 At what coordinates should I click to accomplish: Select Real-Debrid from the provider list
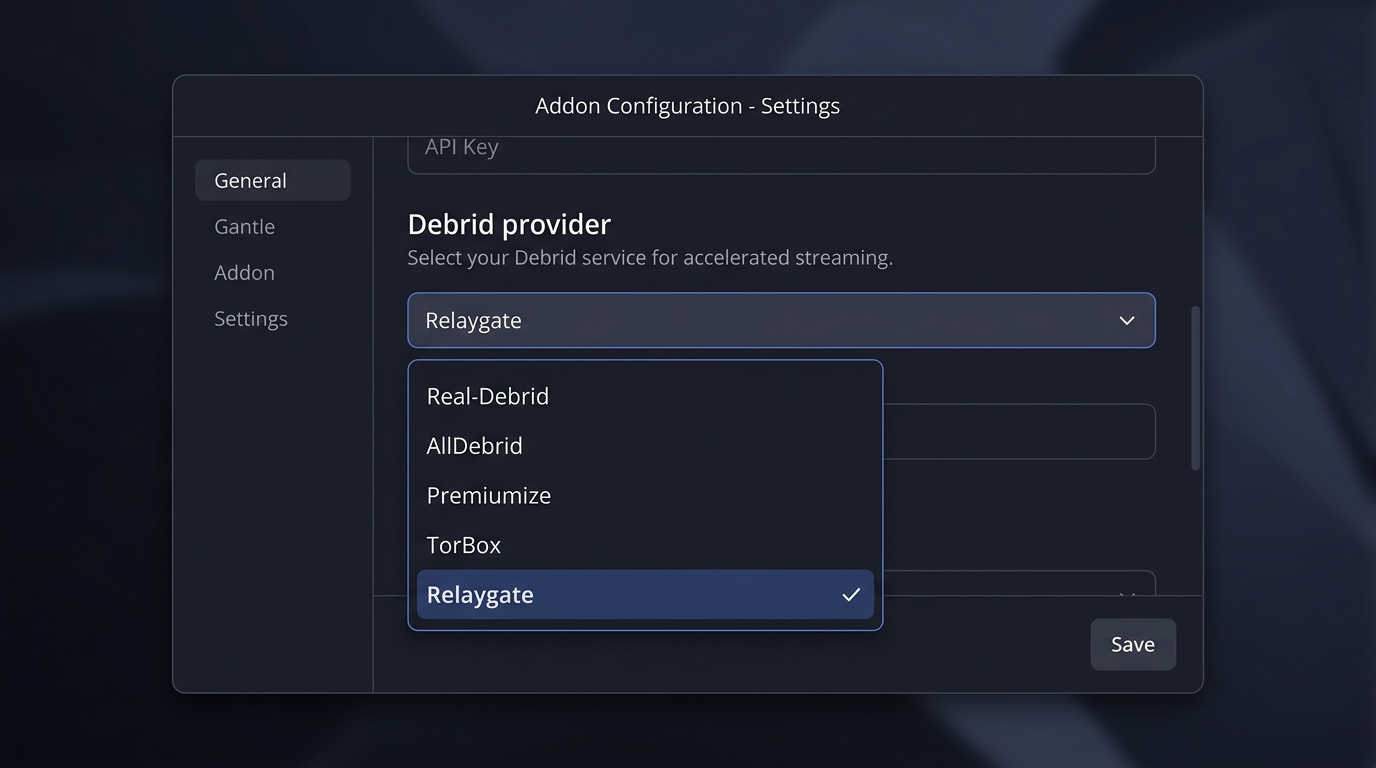pyautogui.click(x=645, y=396)
